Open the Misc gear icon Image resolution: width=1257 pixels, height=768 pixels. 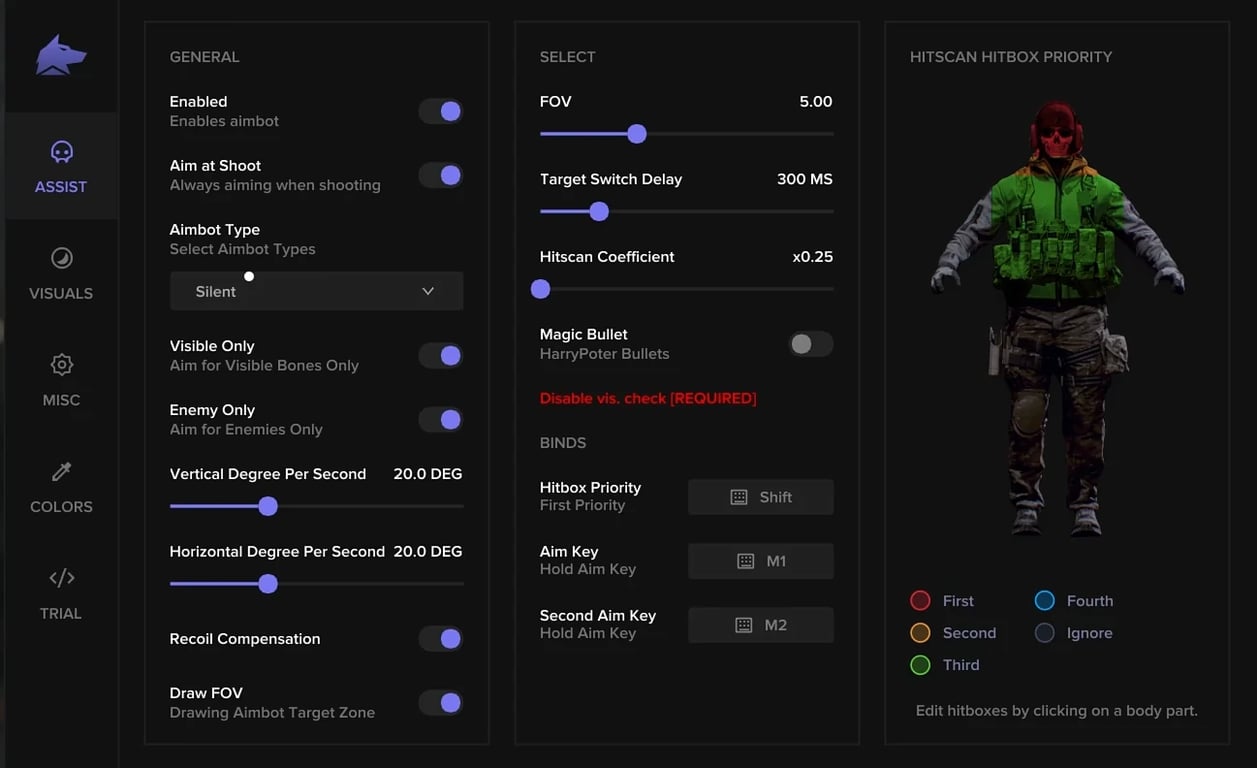[61, 365]
